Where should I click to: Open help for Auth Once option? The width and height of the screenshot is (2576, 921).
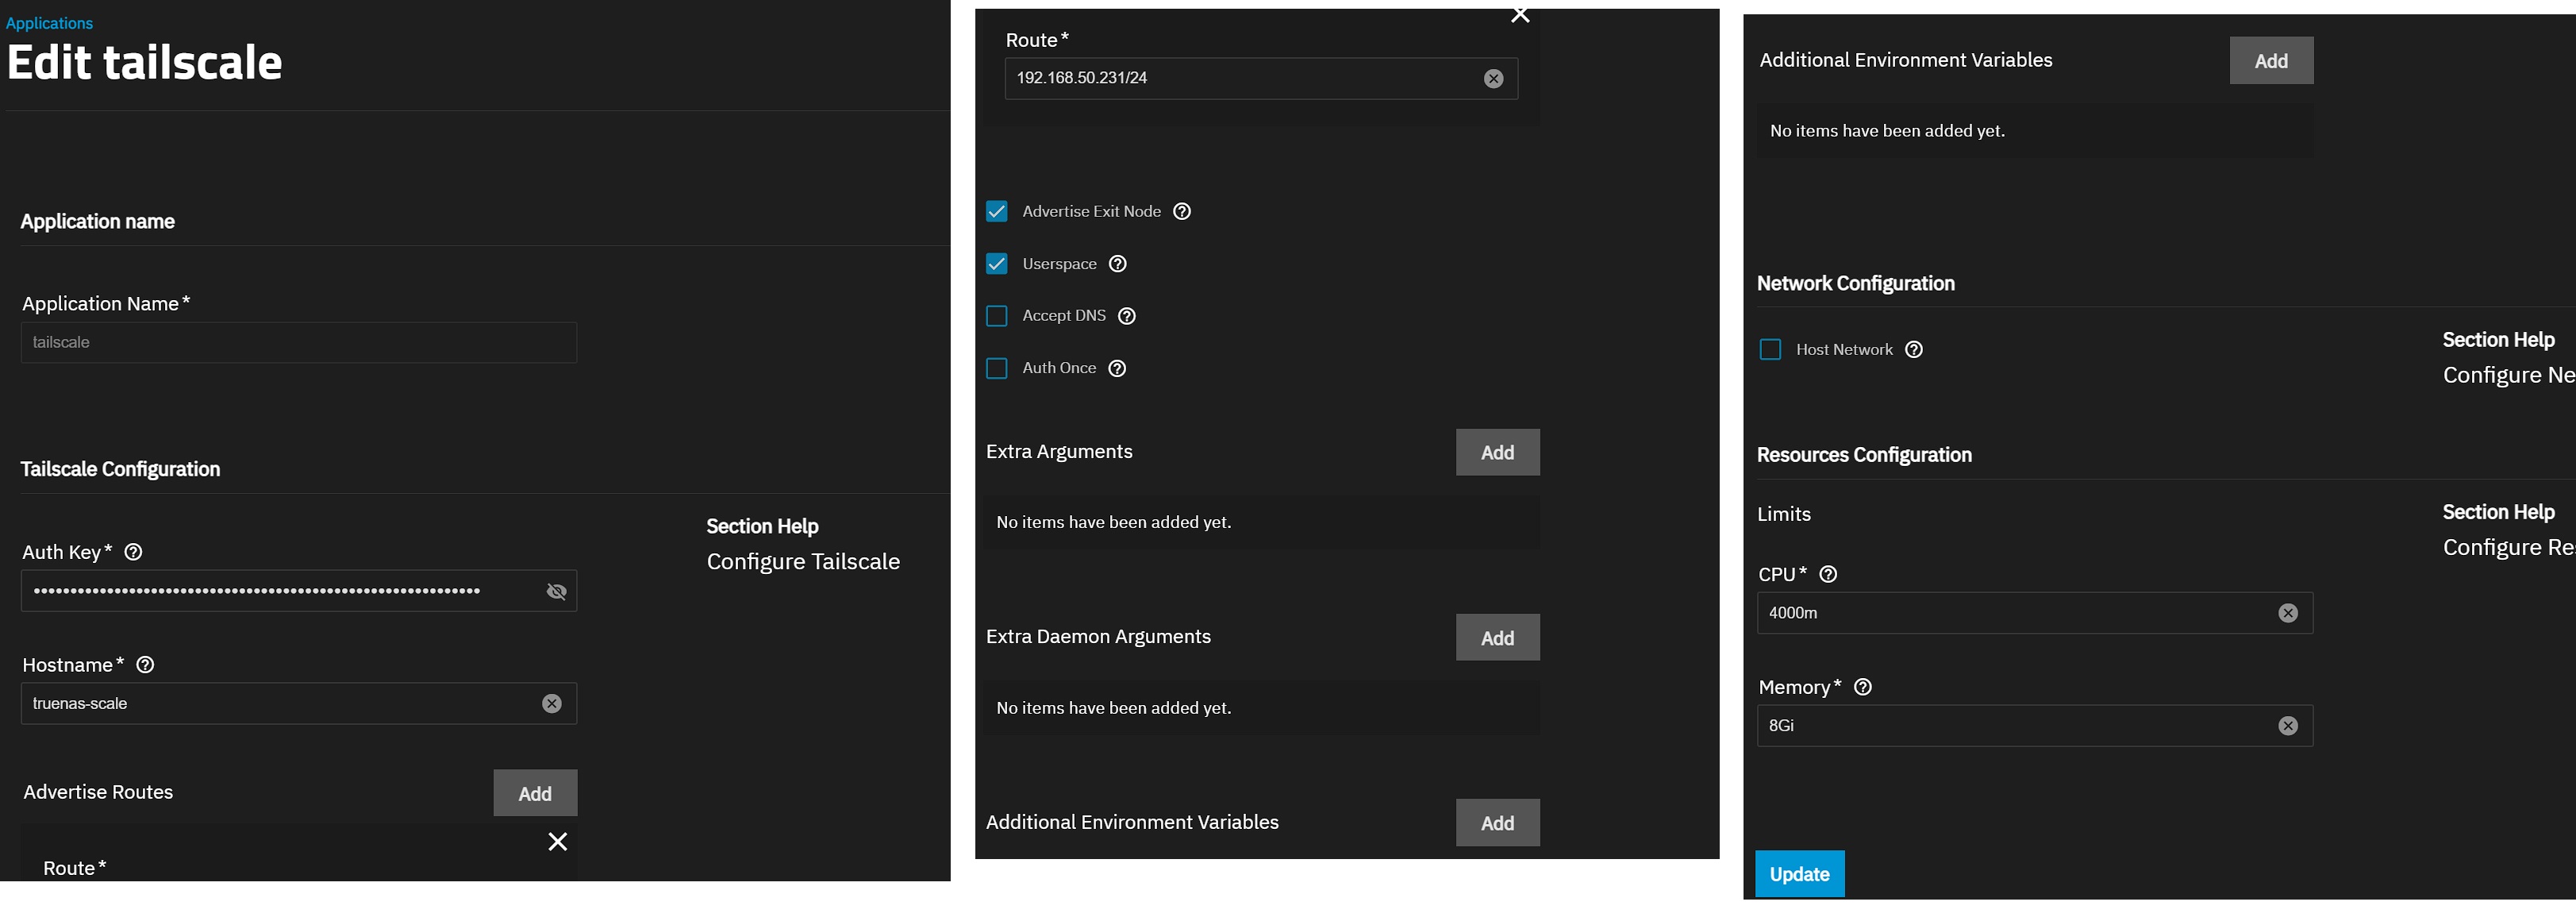(1117, 369)
